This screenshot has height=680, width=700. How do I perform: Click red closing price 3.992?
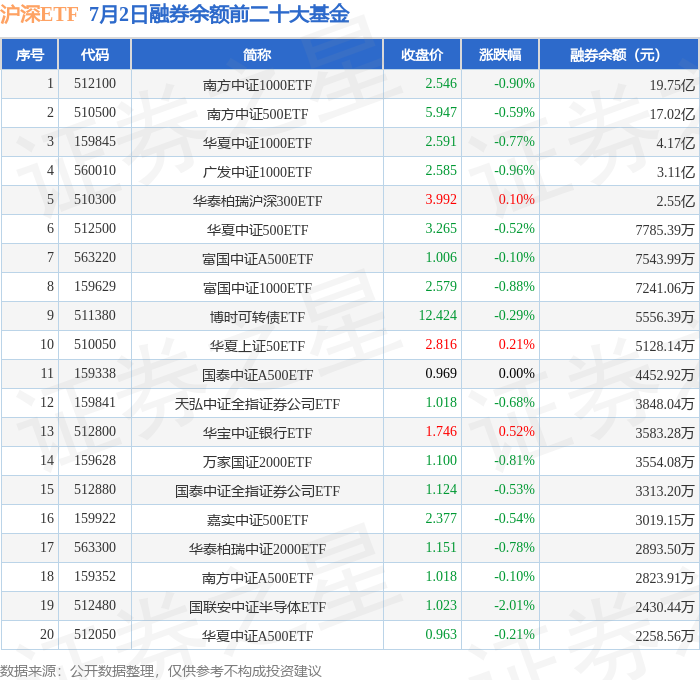click(x=441, y=200)
